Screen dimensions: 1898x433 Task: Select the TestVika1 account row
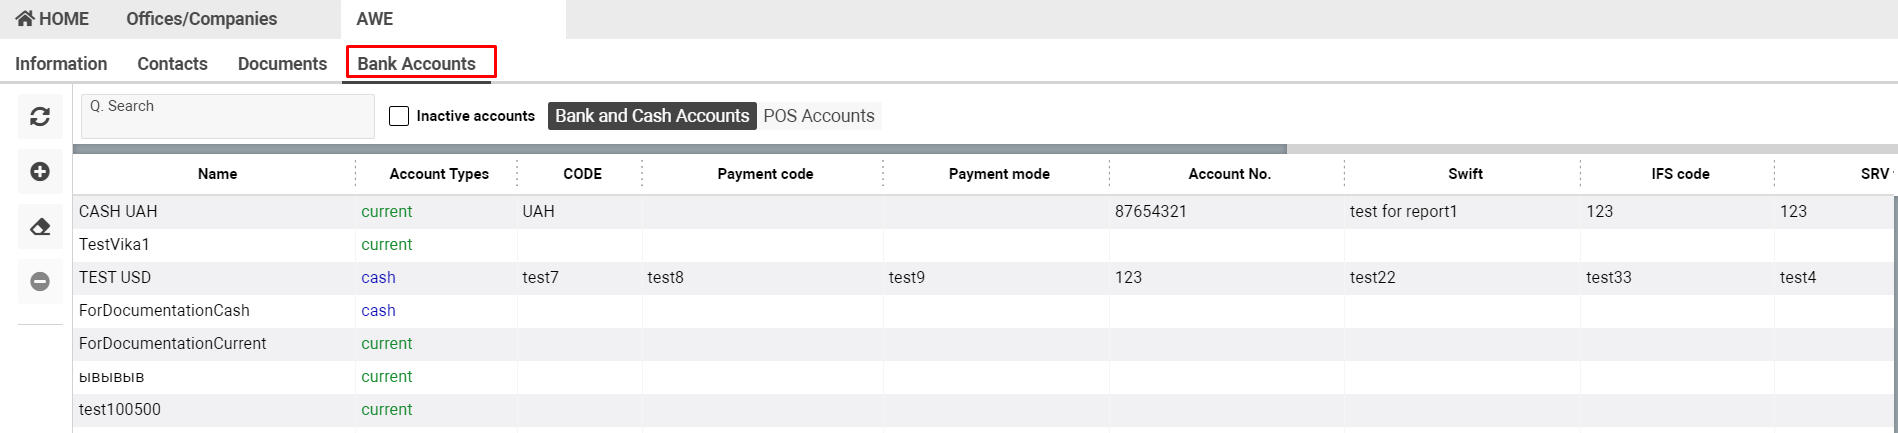pyautogui.click(x=985, y=245)
